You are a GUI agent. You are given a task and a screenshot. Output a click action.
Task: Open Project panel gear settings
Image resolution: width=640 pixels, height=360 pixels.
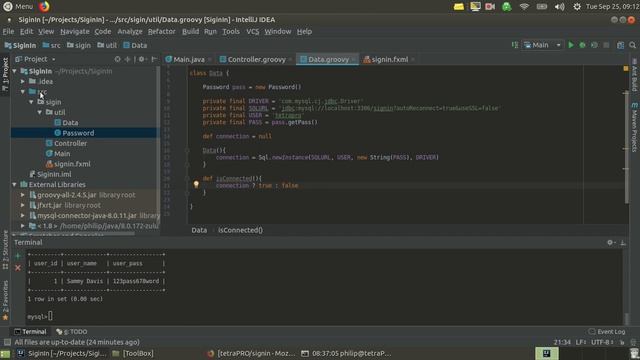[x=142, y=59]
